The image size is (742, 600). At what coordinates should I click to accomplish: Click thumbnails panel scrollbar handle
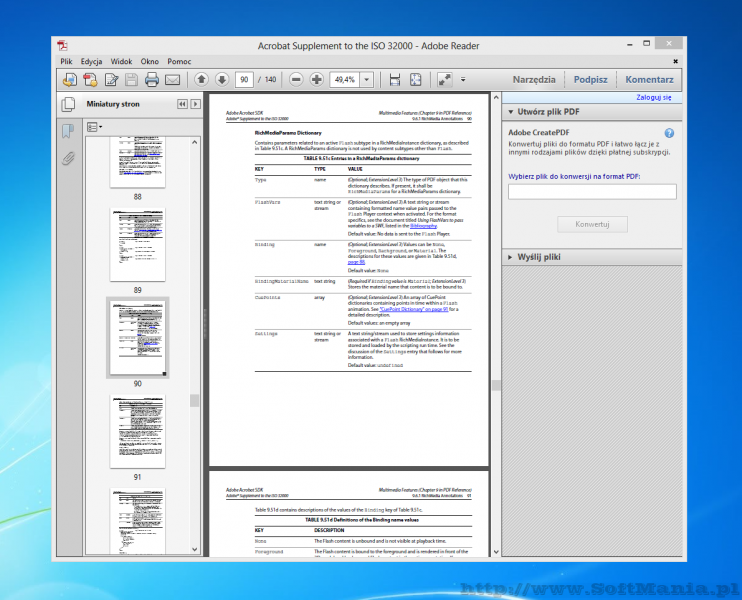(194, 401)
